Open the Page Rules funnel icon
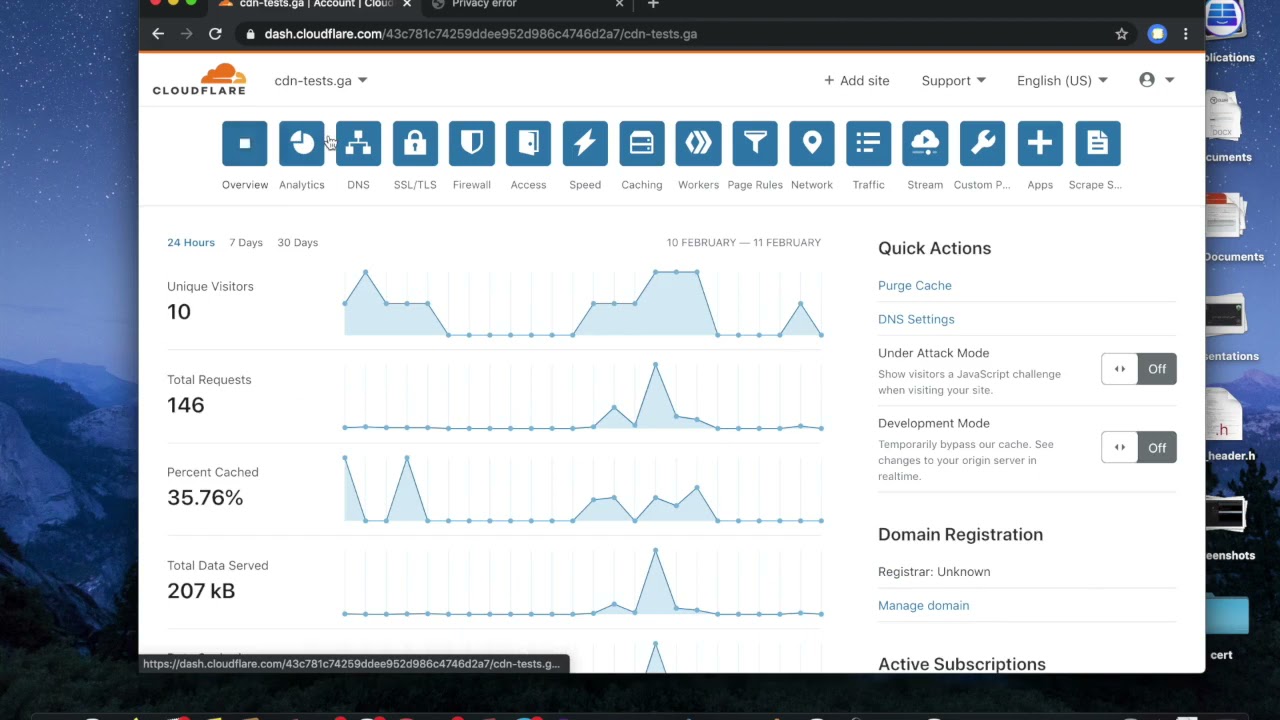Image resolution: width=1280 pixels, height=720 pixels. [755, 144]
